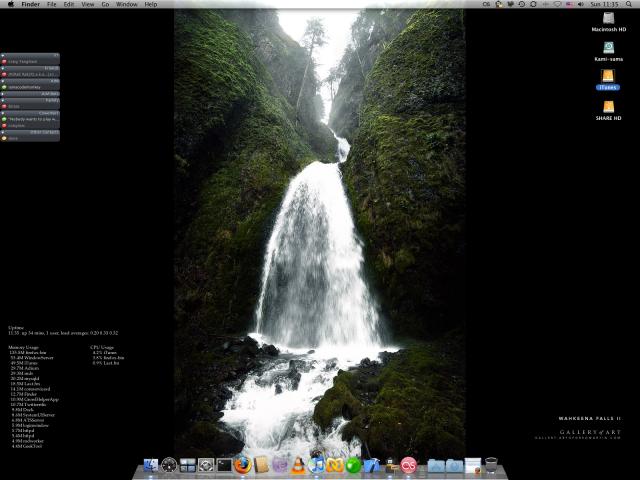Open the Dashboard gauge icon in Dock
Screen dimensions: 640x480
169,465
